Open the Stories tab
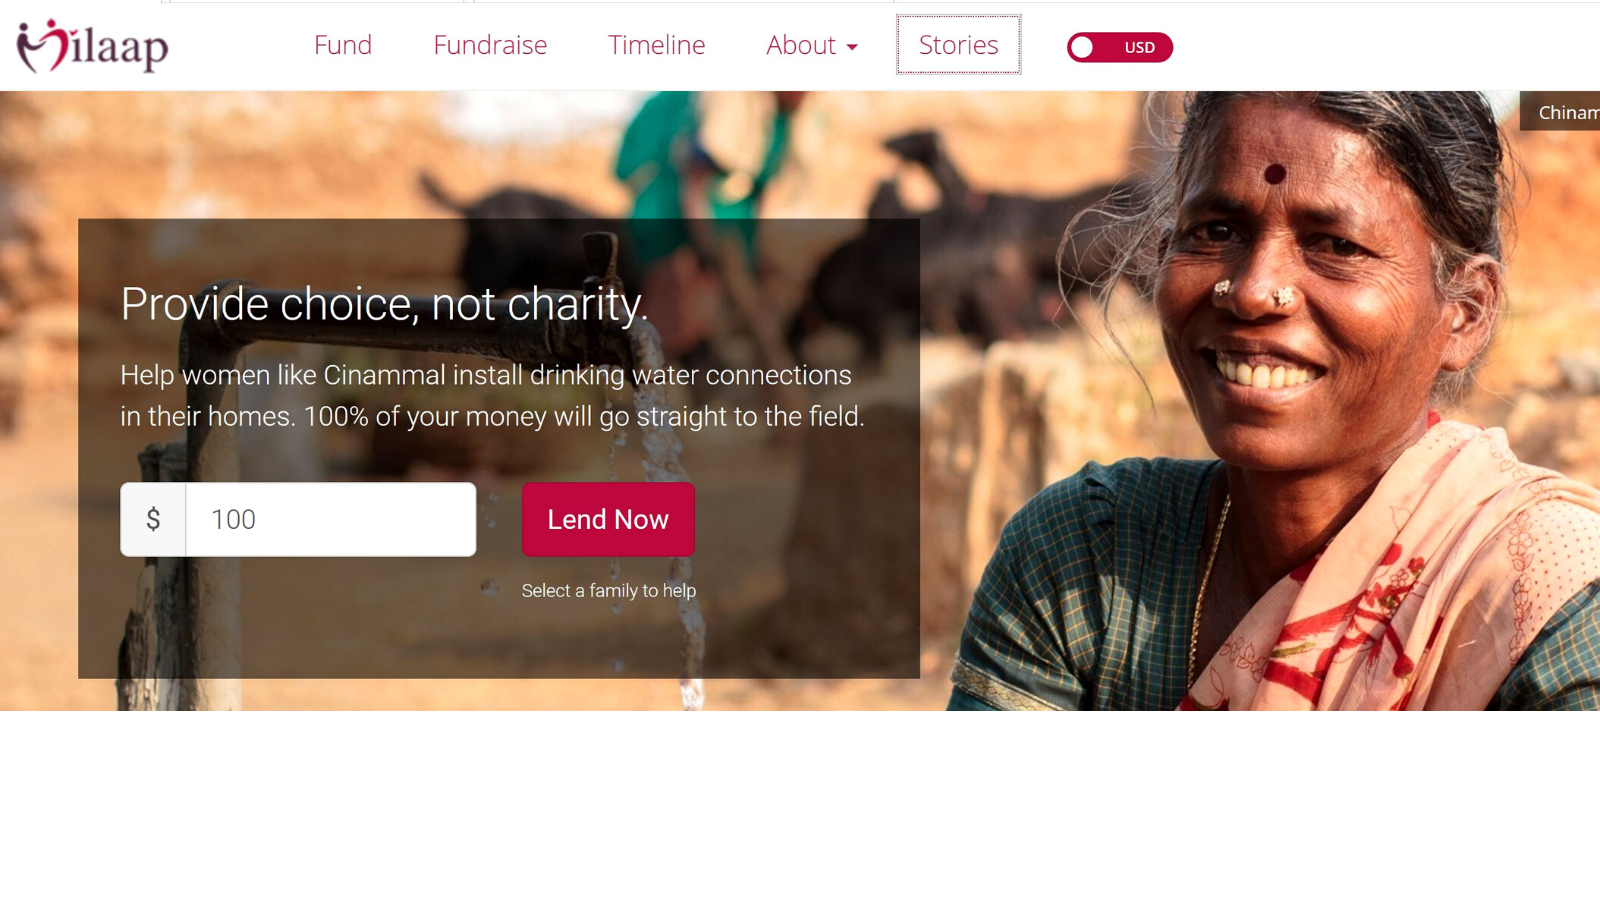This screenshot has width=1600, height=900. [958, 45]
